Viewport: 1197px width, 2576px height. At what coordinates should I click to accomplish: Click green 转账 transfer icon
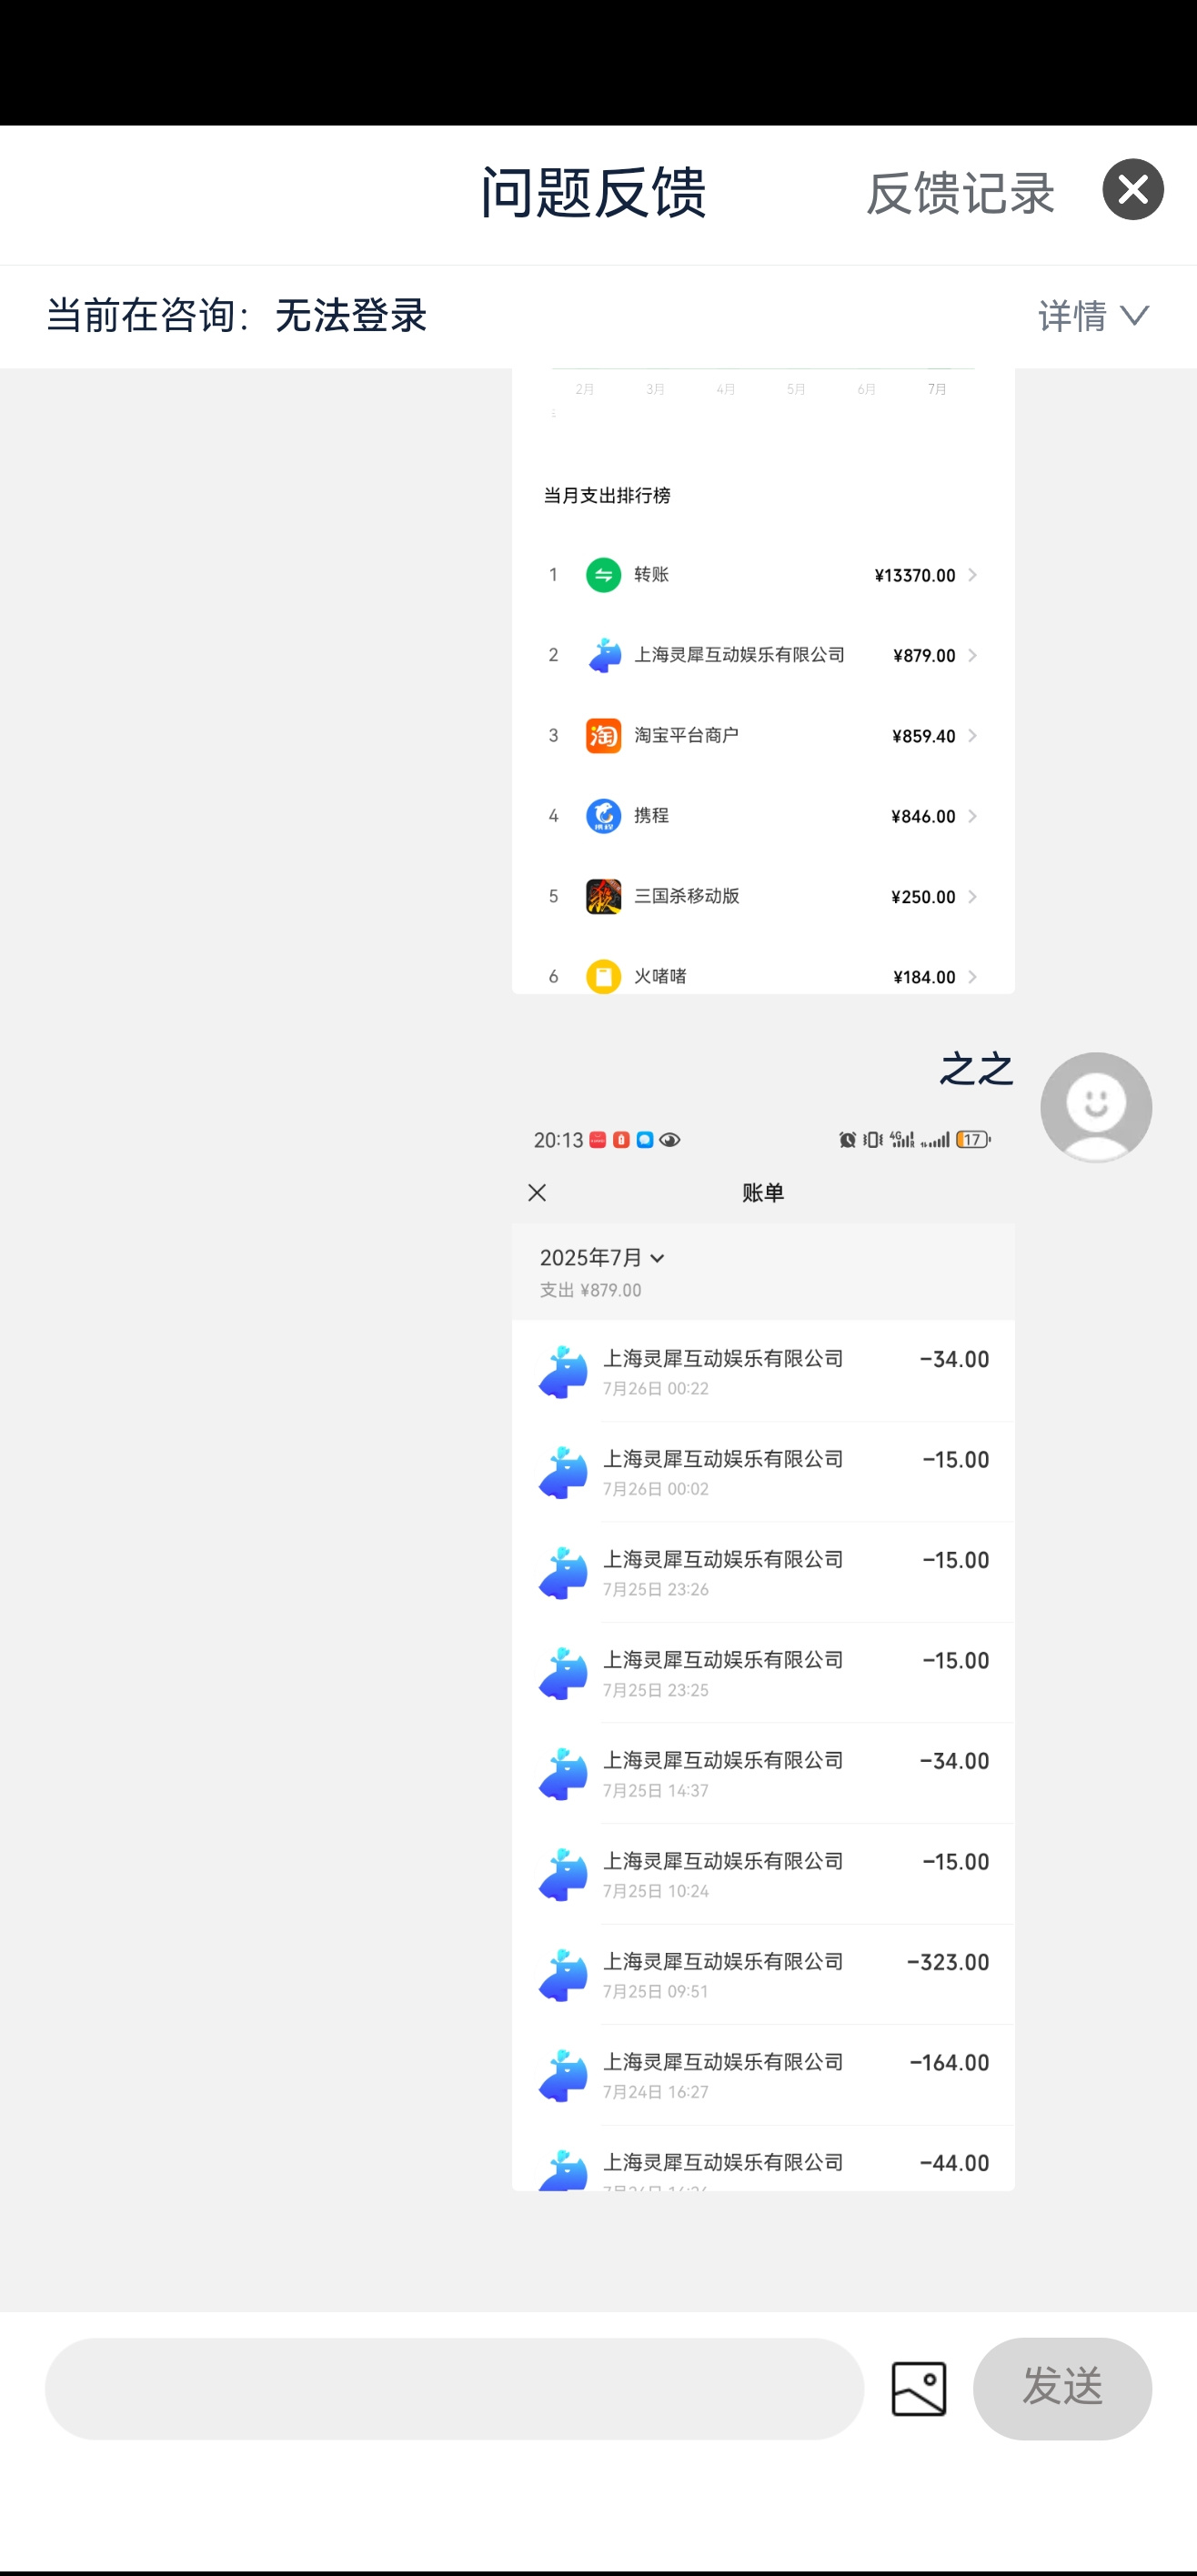pyautogui.click(x=603, y=575)
